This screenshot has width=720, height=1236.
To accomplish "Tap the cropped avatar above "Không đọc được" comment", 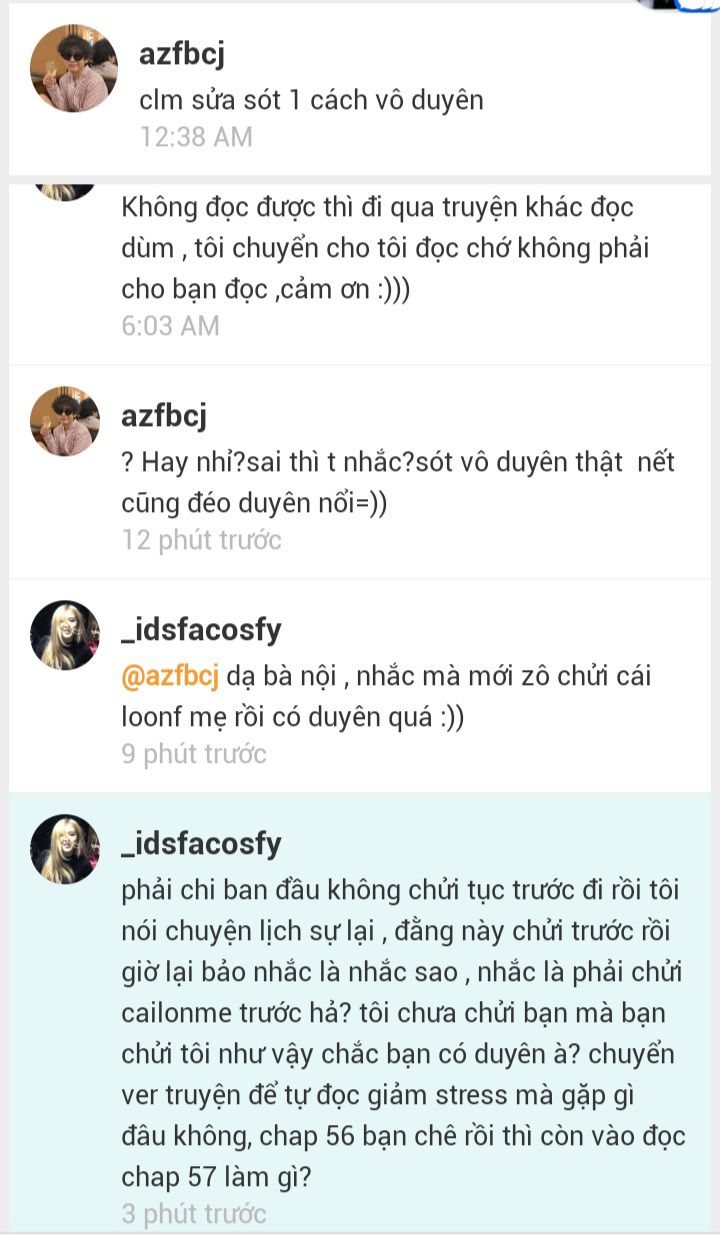I will [x=66, y=192].
